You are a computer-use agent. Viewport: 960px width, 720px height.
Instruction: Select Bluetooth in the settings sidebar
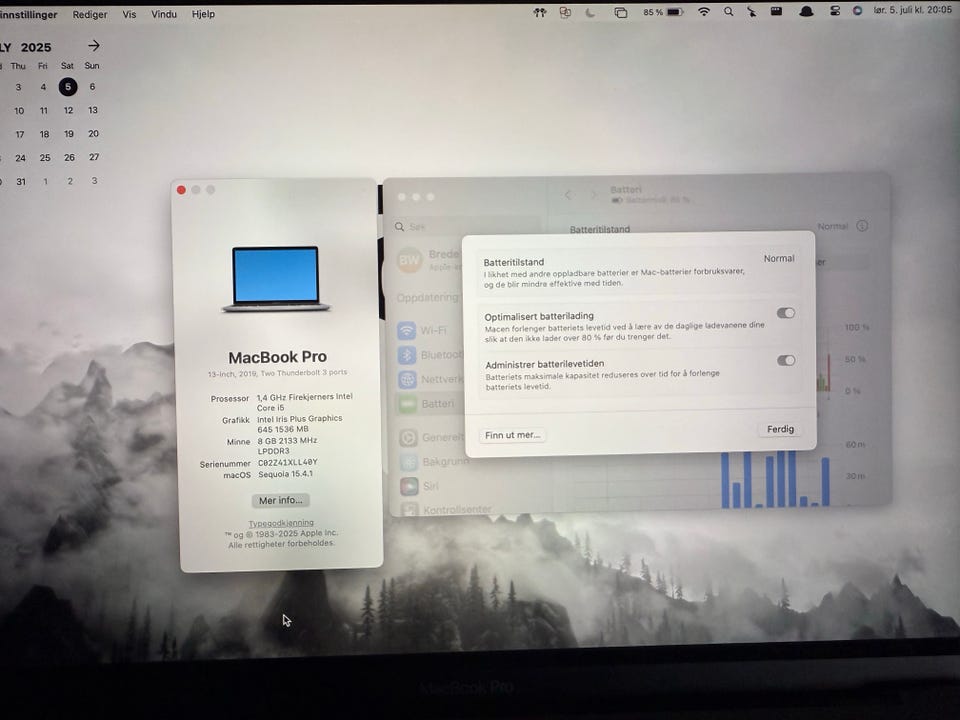(431, 354)
